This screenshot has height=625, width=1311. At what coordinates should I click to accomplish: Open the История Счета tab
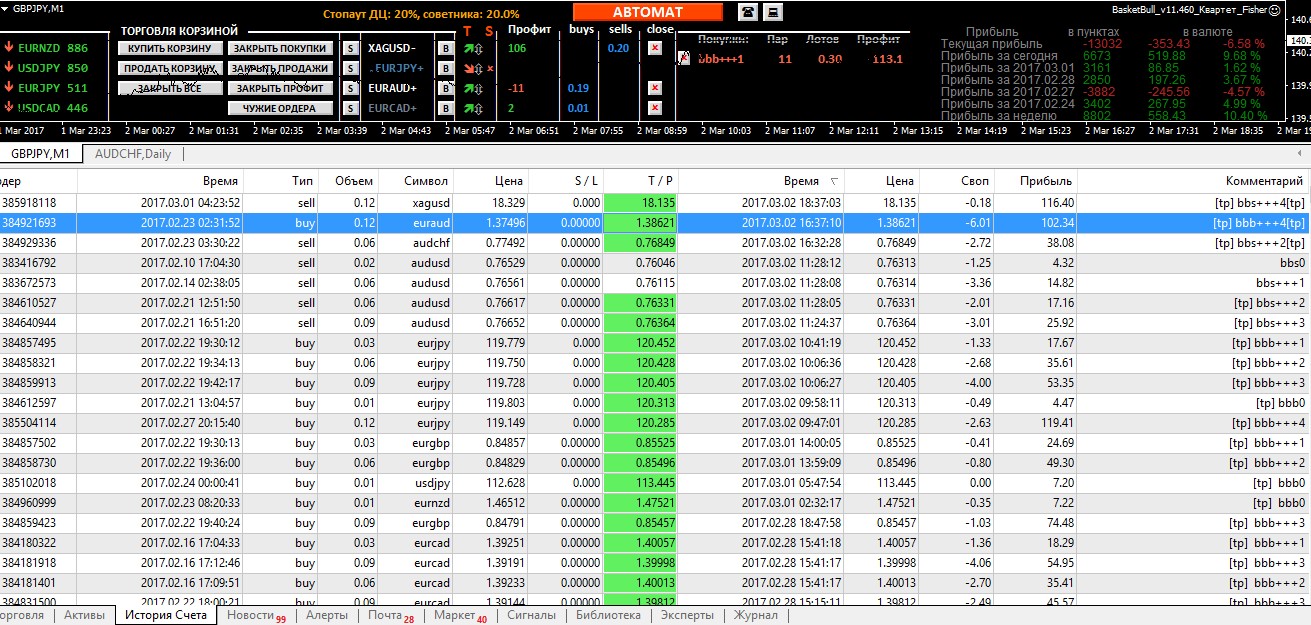coord(166,615)
